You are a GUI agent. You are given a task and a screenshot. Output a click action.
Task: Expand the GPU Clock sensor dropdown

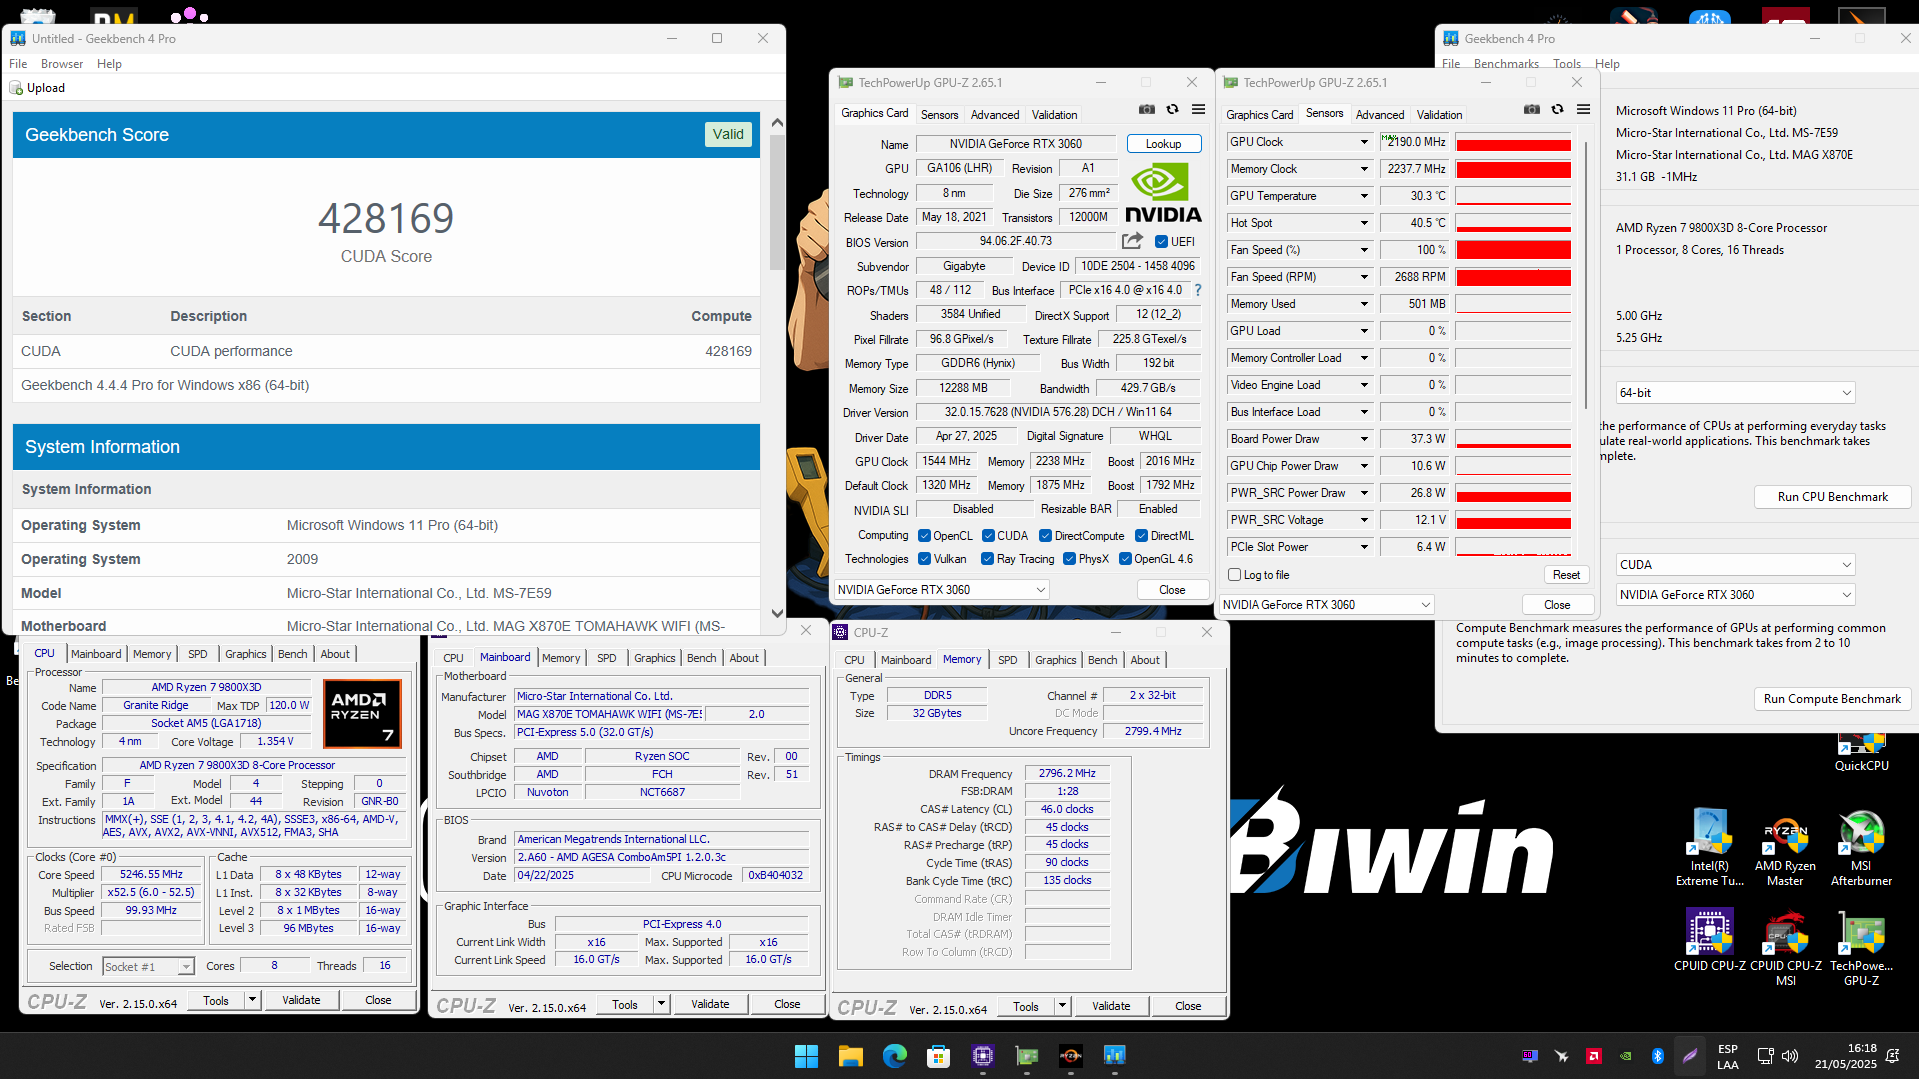coord(1364,142)
